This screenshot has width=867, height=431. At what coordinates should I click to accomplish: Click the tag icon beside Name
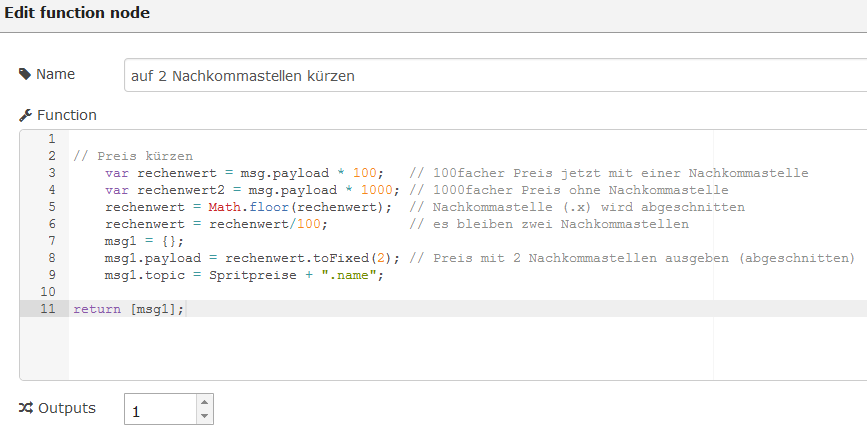(25, 74)
